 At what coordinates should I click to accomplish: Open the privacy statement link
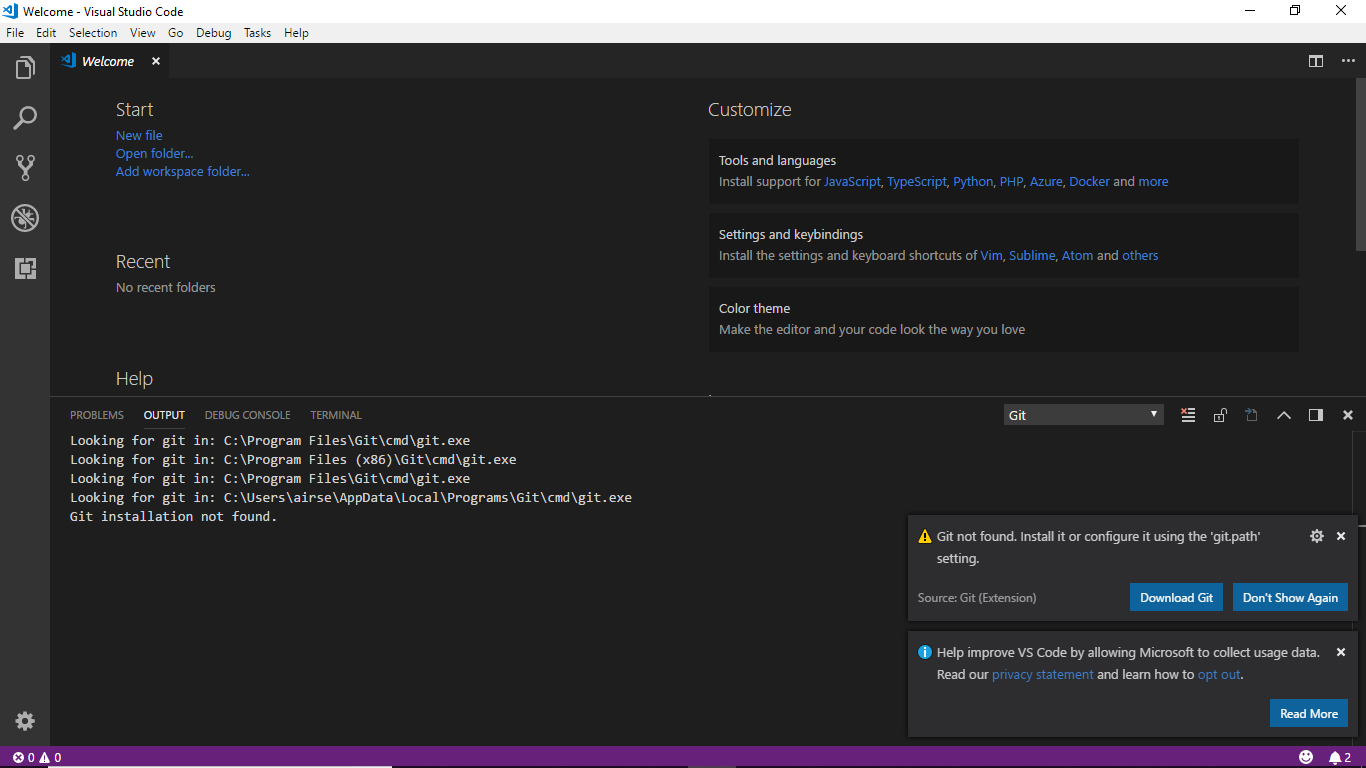pyautogui.click(x=1043, y=675)
